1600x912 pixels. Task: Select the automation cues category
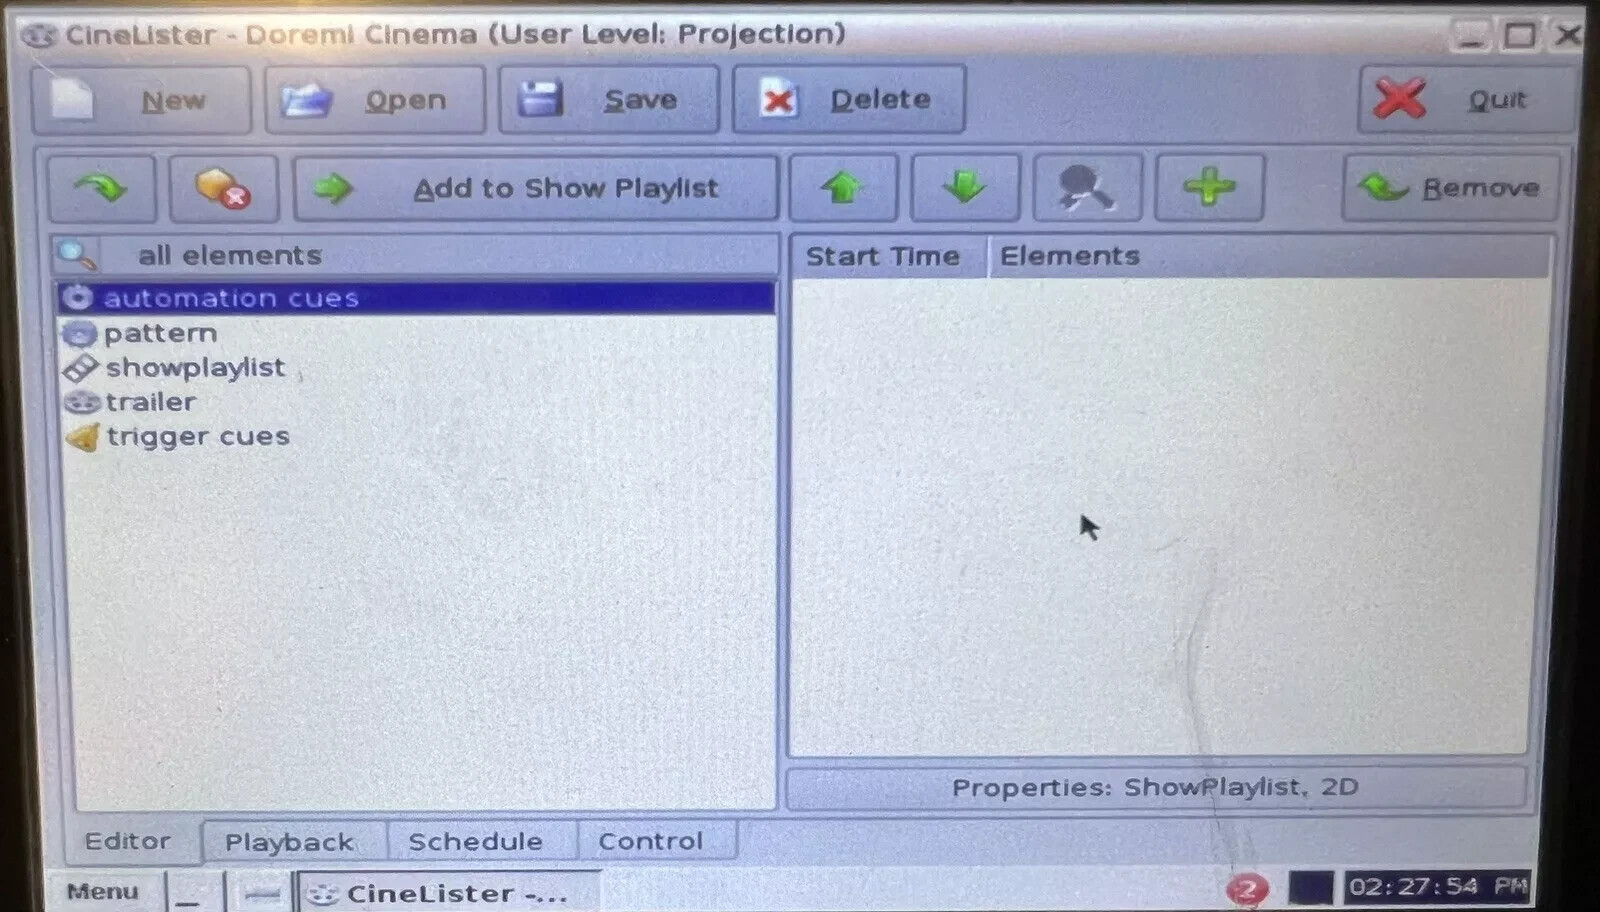416,298
